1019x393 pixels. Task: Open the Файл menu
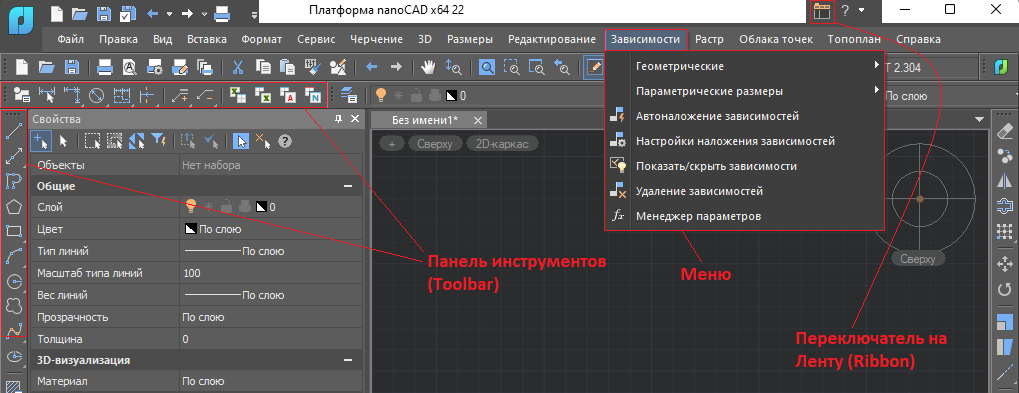(x=71, y=39)
